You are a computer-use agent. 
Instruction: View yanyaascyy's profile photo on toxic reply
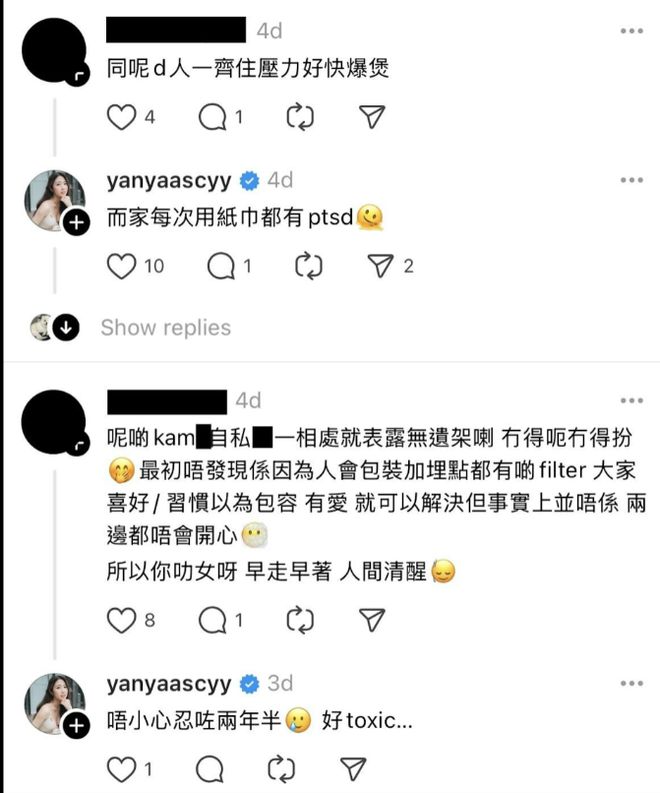click(x=54, y=704)
